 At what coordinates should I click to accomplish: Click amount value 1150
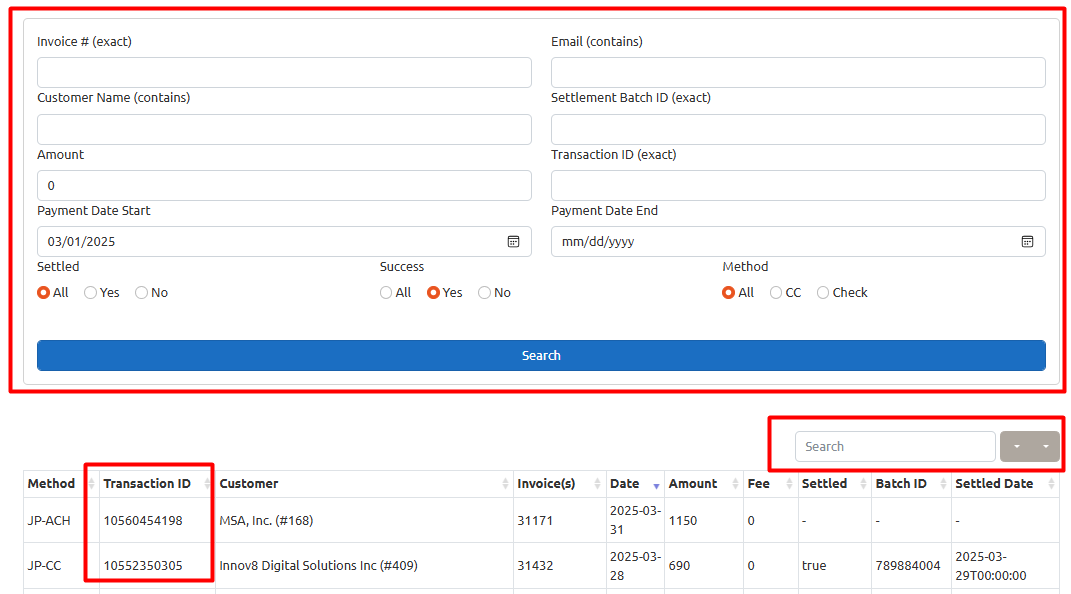(683, 521)
